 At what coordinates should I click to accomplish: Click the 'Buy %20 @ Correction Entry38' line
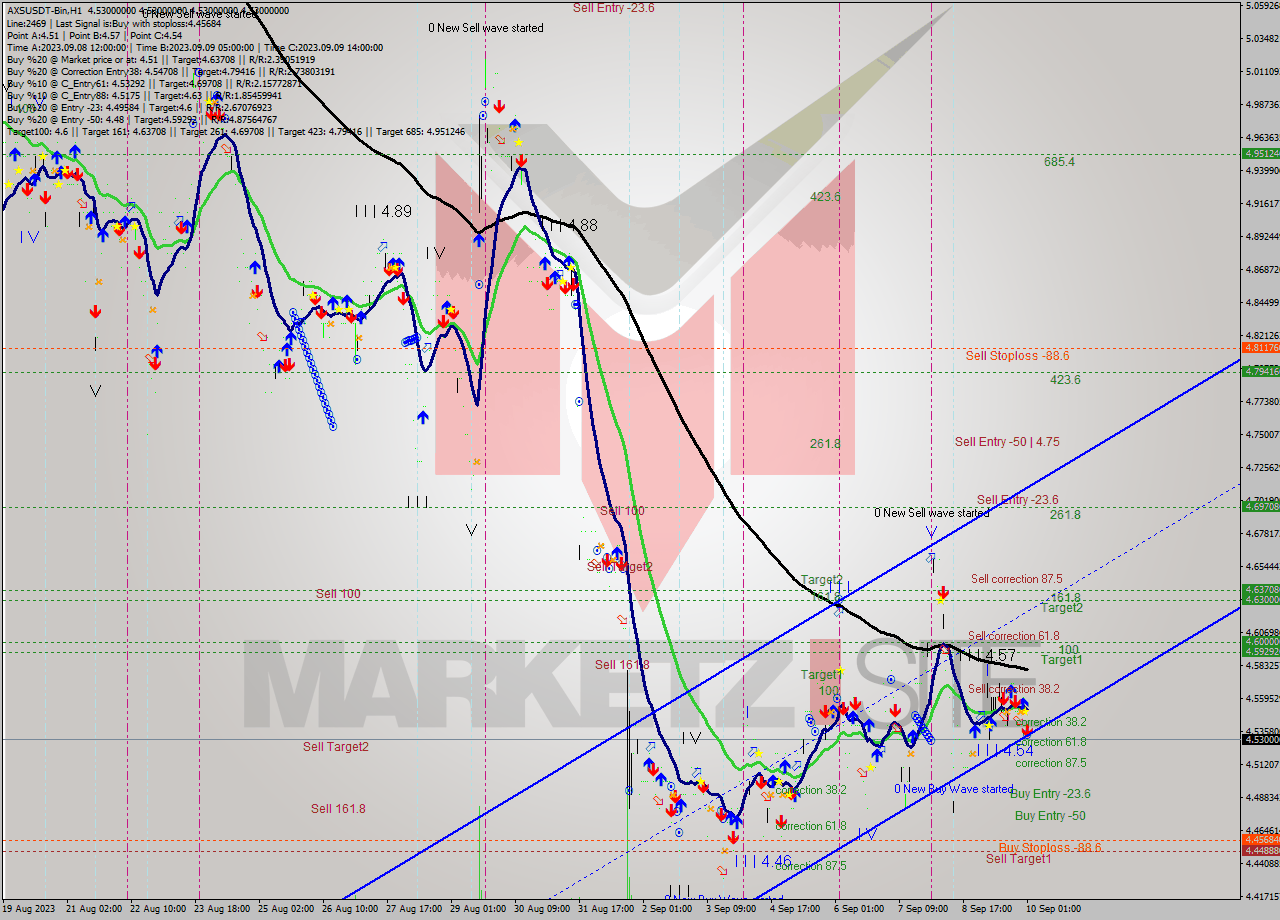[171, 71]
